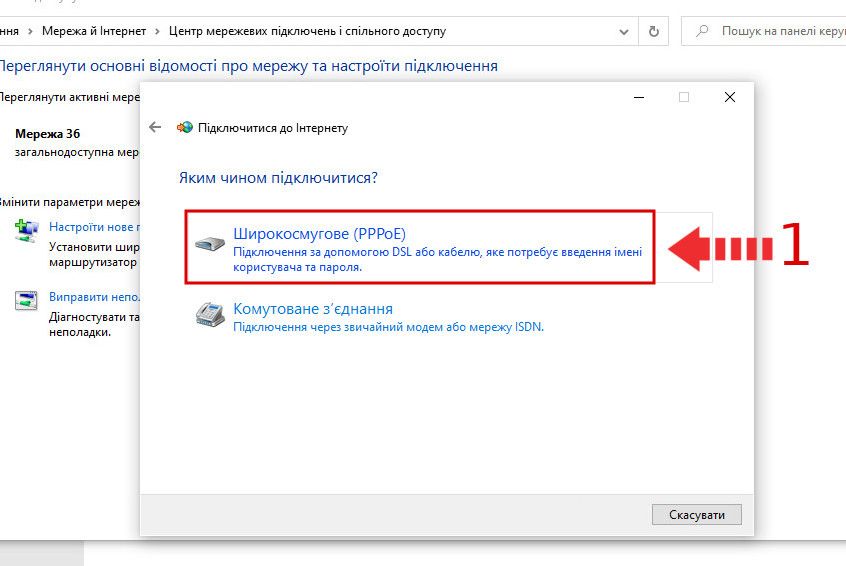Screen dimensions: 846x566
Task: Click the globe icon in the wizard title
Action: coord(185,127)
